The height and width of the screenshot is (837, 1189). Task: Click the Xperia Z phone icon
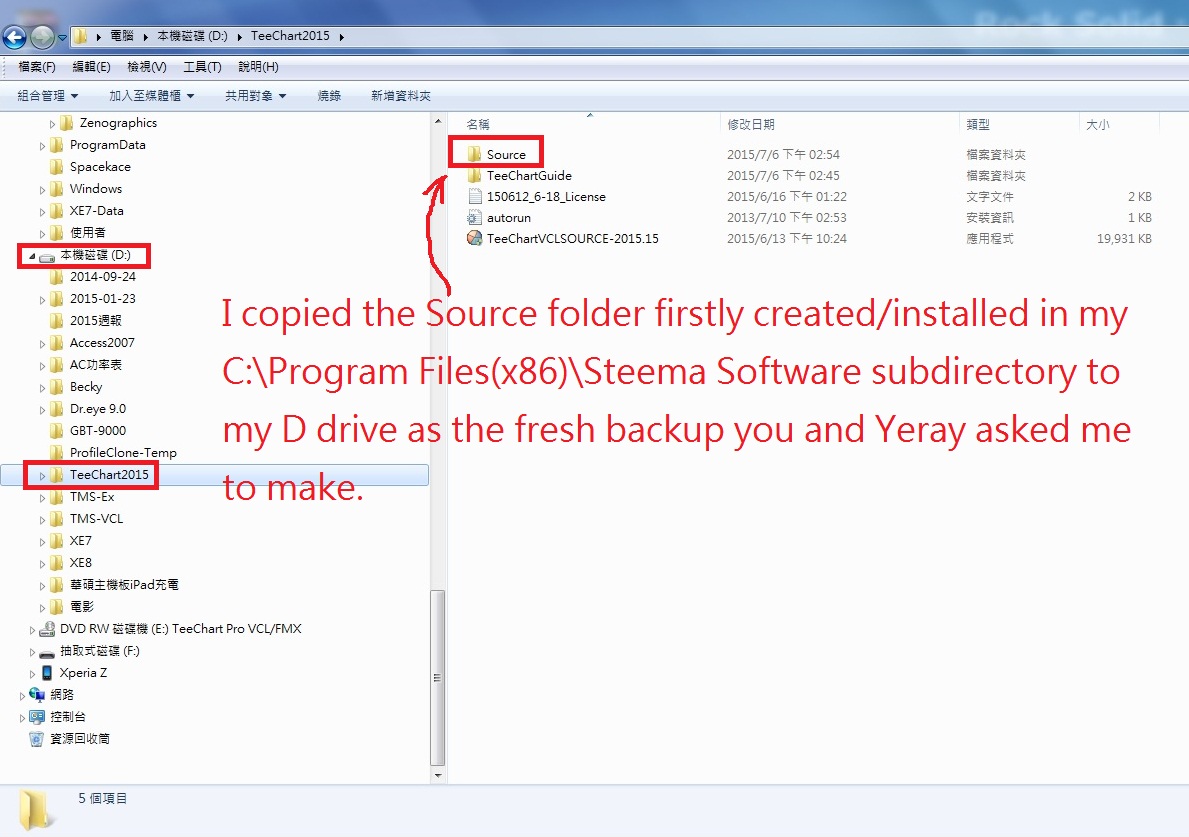(x=47, y=673)
